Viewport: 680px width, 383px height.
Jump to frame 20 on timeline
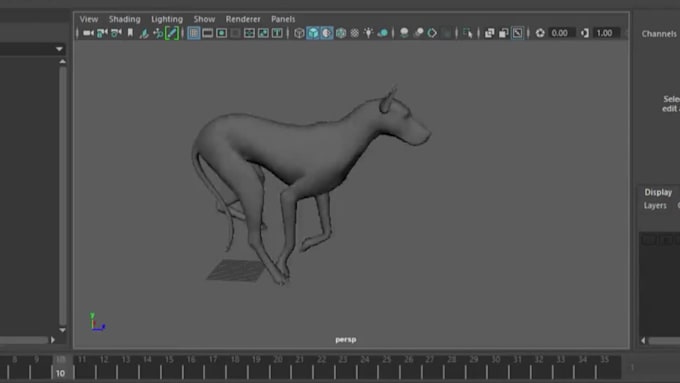(x=278, y=360)
